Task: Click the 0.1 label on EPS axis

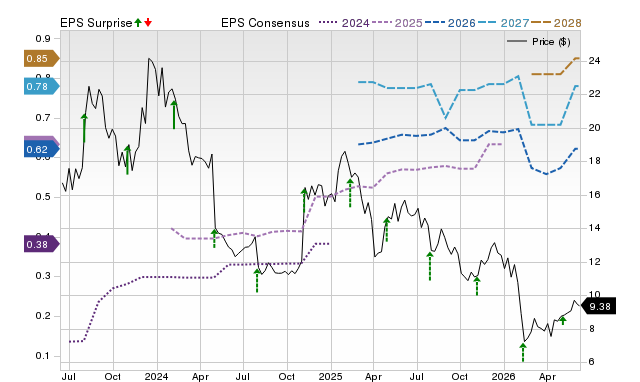Action: tap(42, 356)
